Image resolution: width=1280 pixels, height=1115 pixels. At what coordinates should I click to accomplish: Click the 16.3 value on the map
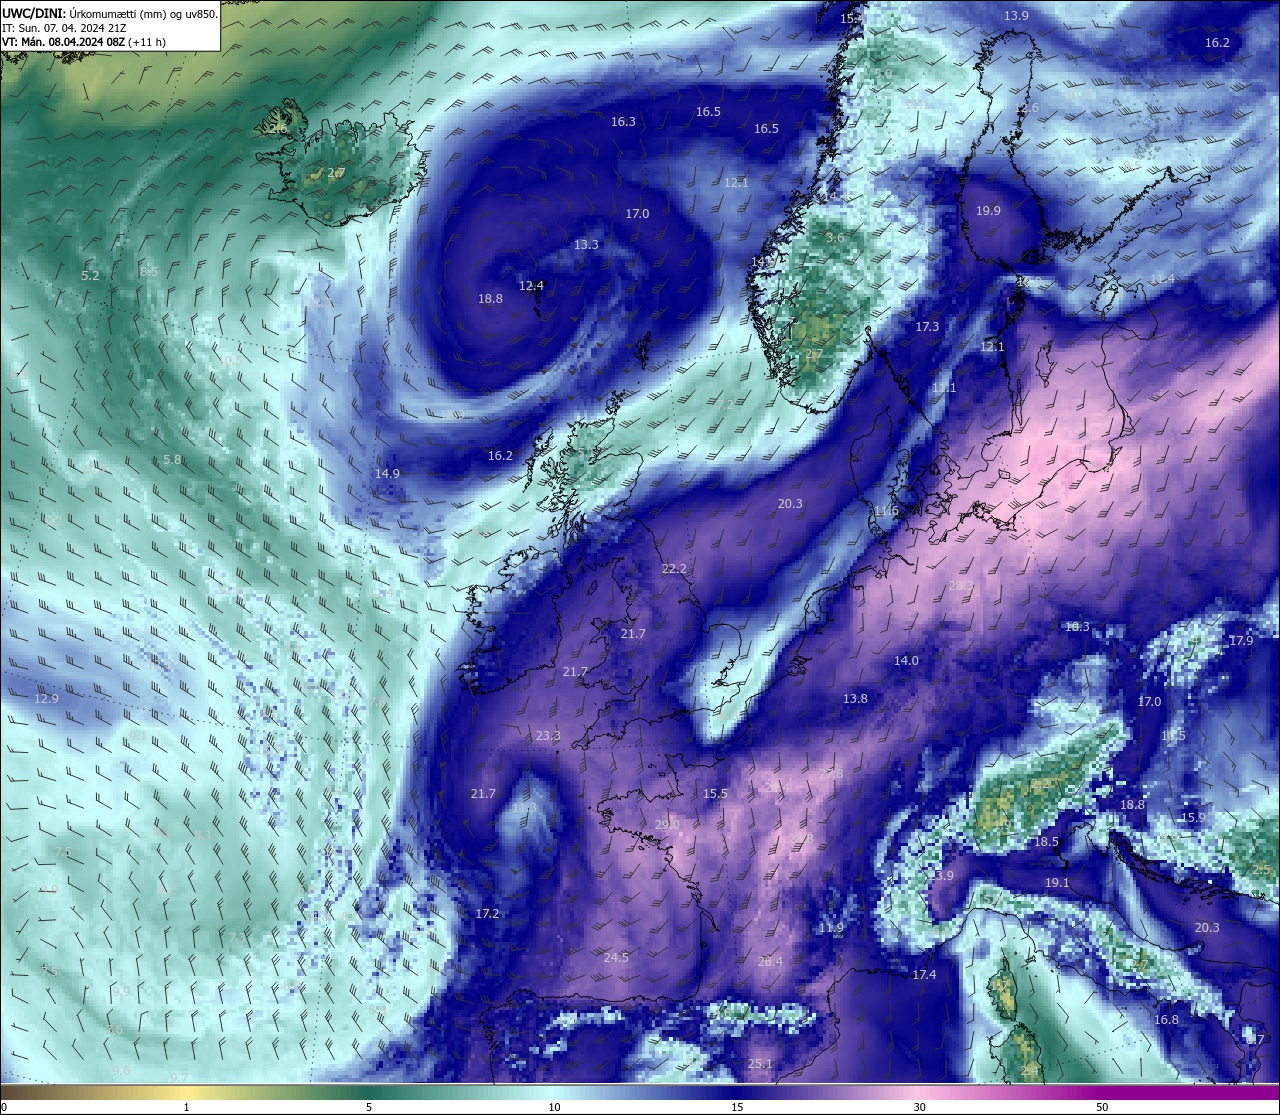tap(623, 121)
